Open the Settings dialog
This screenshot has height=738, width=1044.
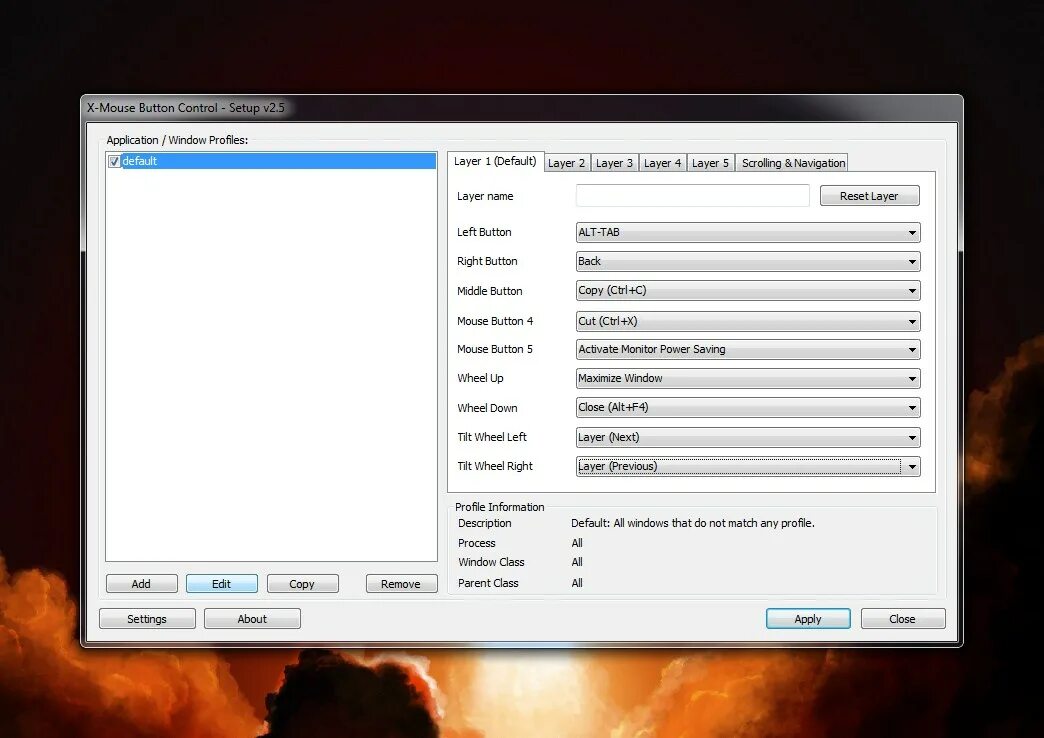point(147,619)
